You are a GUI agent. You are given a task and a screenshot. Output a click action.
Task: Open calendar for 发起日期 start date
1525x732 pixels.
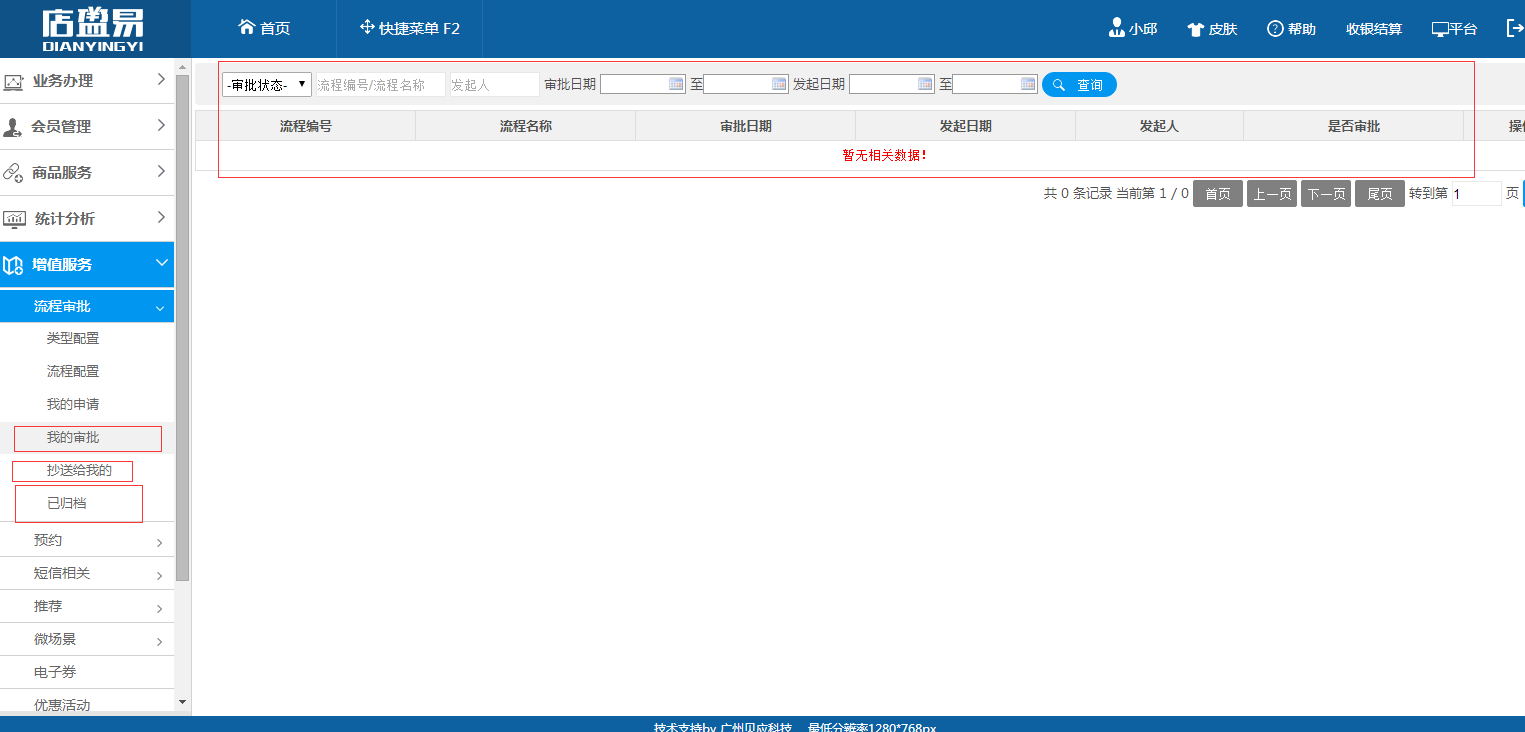925,84
